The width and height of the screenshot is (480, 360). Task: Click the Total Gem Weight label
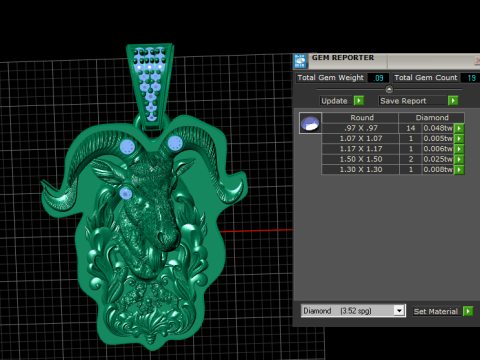[x=330, y=78]
